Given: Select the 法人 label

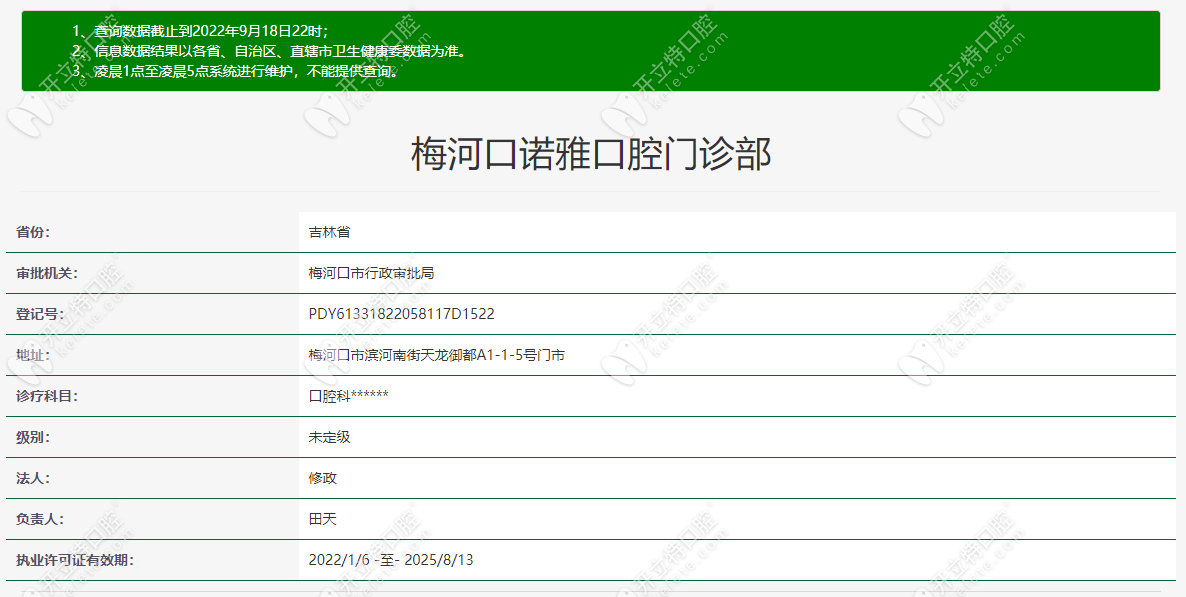Looking at the screenshot, I should pos(33,478).
